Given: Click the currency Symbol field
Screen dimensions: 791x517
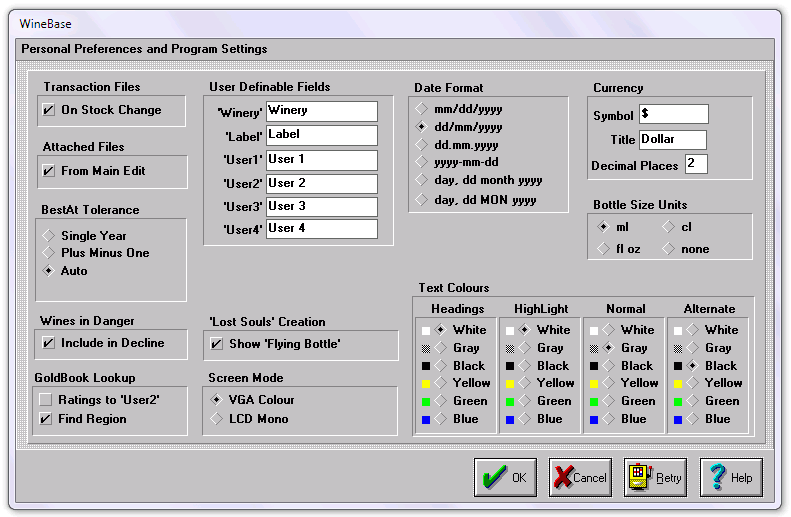Looking at the screenshot, I should pyautogui.click(x=674, y=114).
